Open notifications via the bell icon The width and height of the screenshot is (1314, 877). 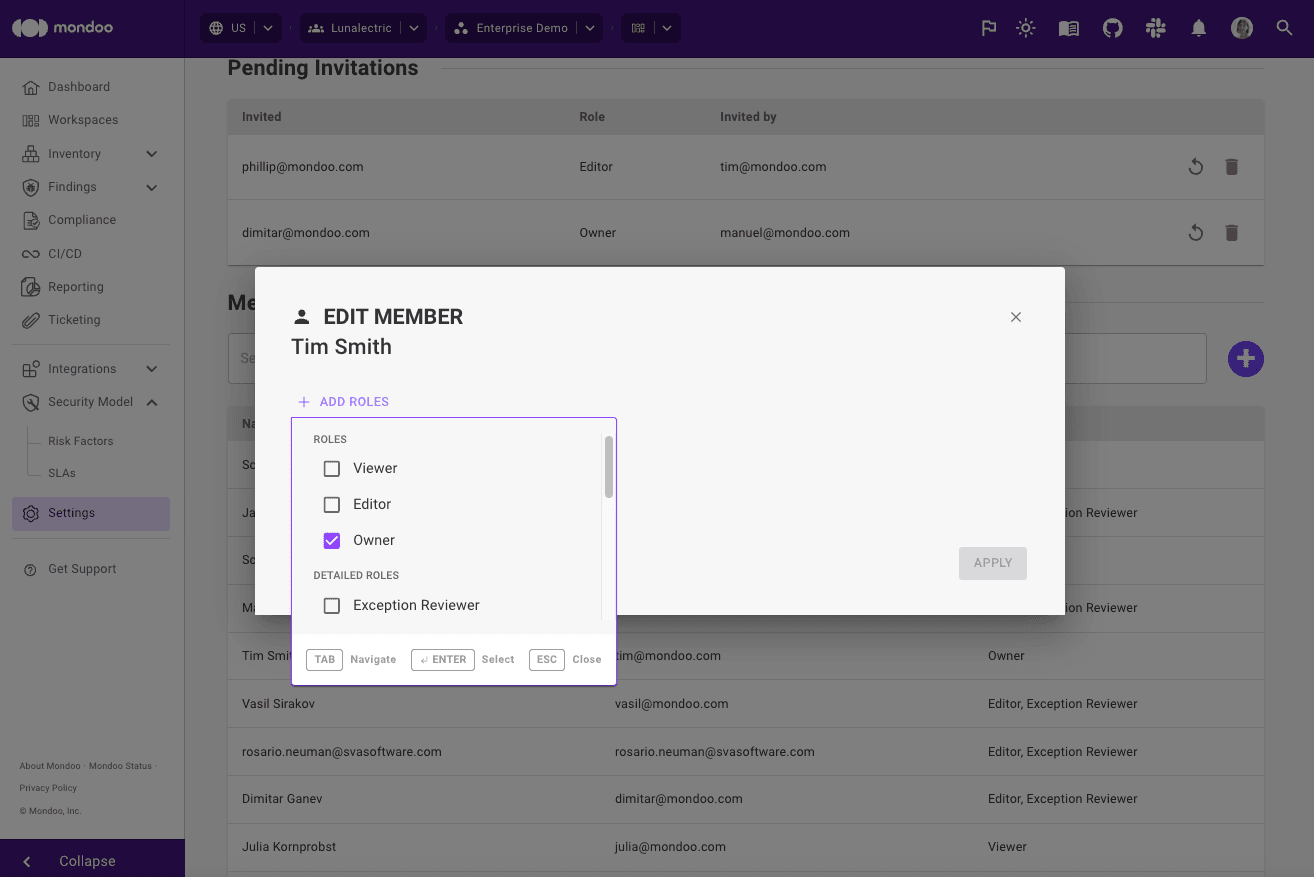(x=1198, y=28)
